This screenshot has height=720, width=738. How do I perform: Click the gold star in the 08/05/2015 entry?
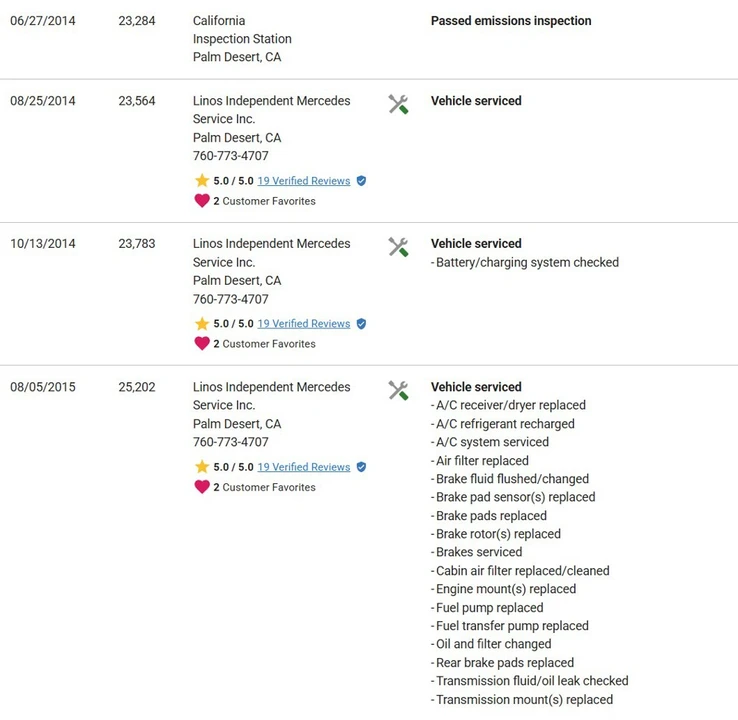coord(202,467)
